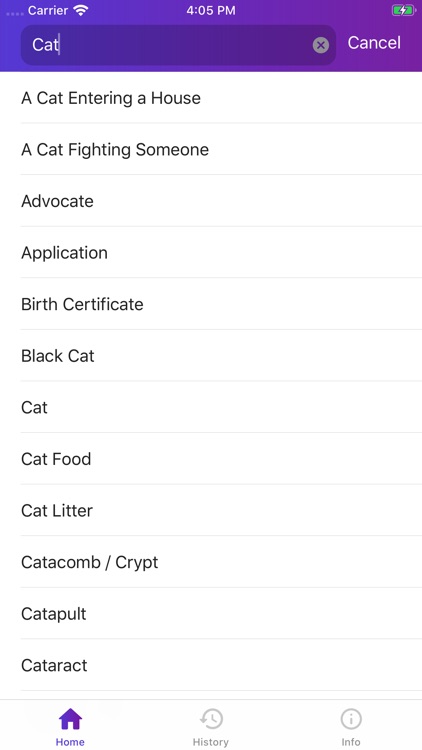Open the Cataract entry

221,665
